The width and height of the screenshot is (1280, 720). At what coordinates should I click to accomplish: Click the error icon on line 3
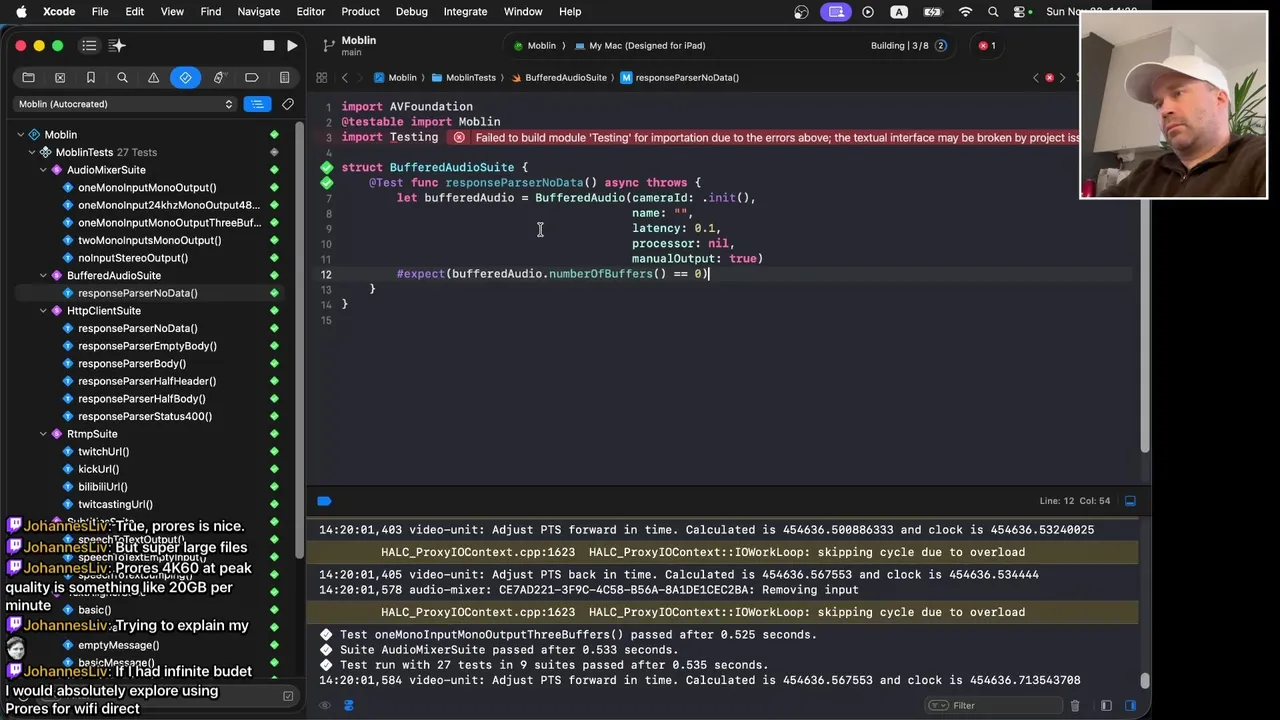coord(459,138)
